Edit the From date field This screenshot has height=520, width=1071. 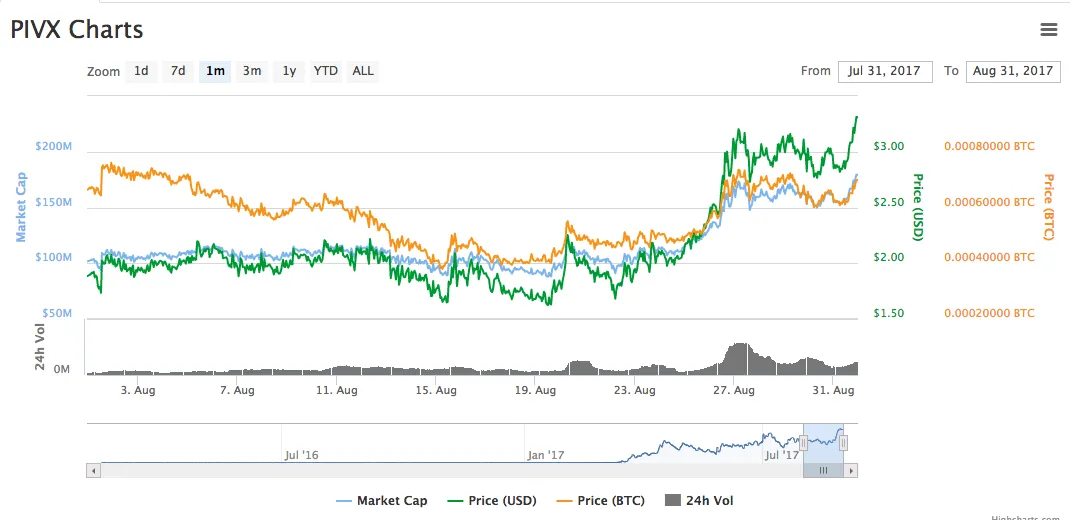(885, 71)
